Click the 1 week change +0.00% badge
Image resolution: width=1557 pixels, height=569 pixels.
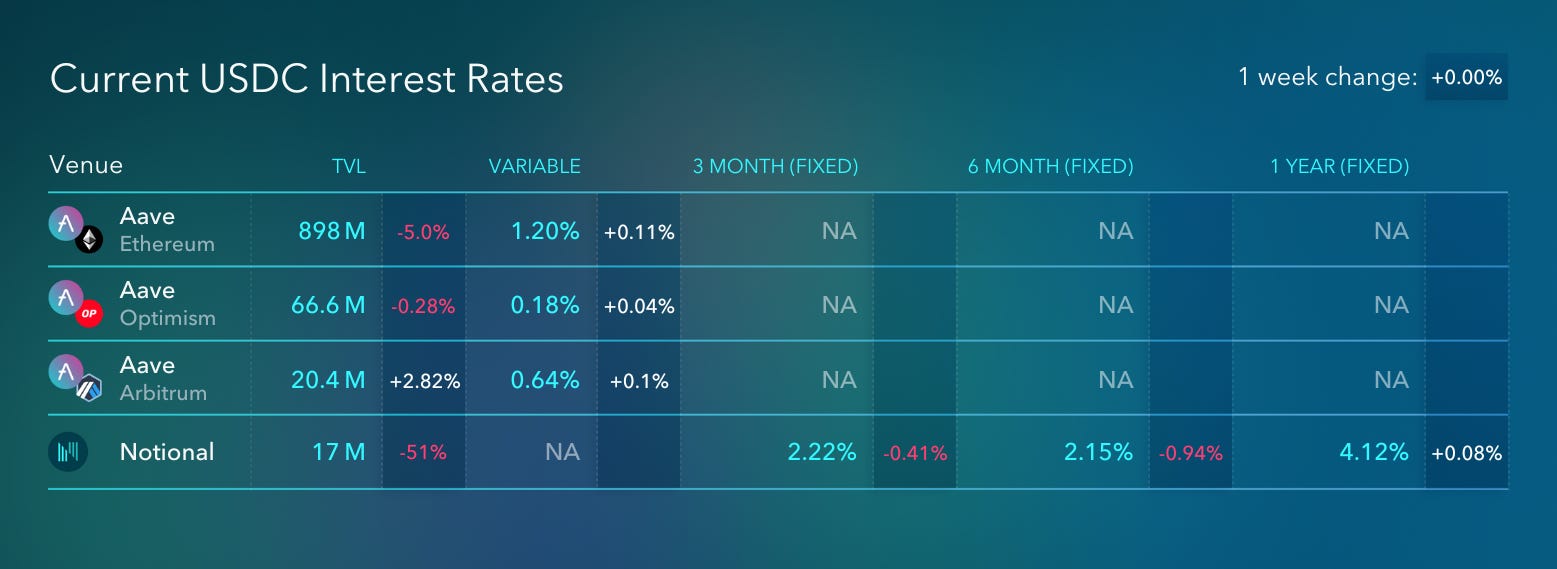1466,77
